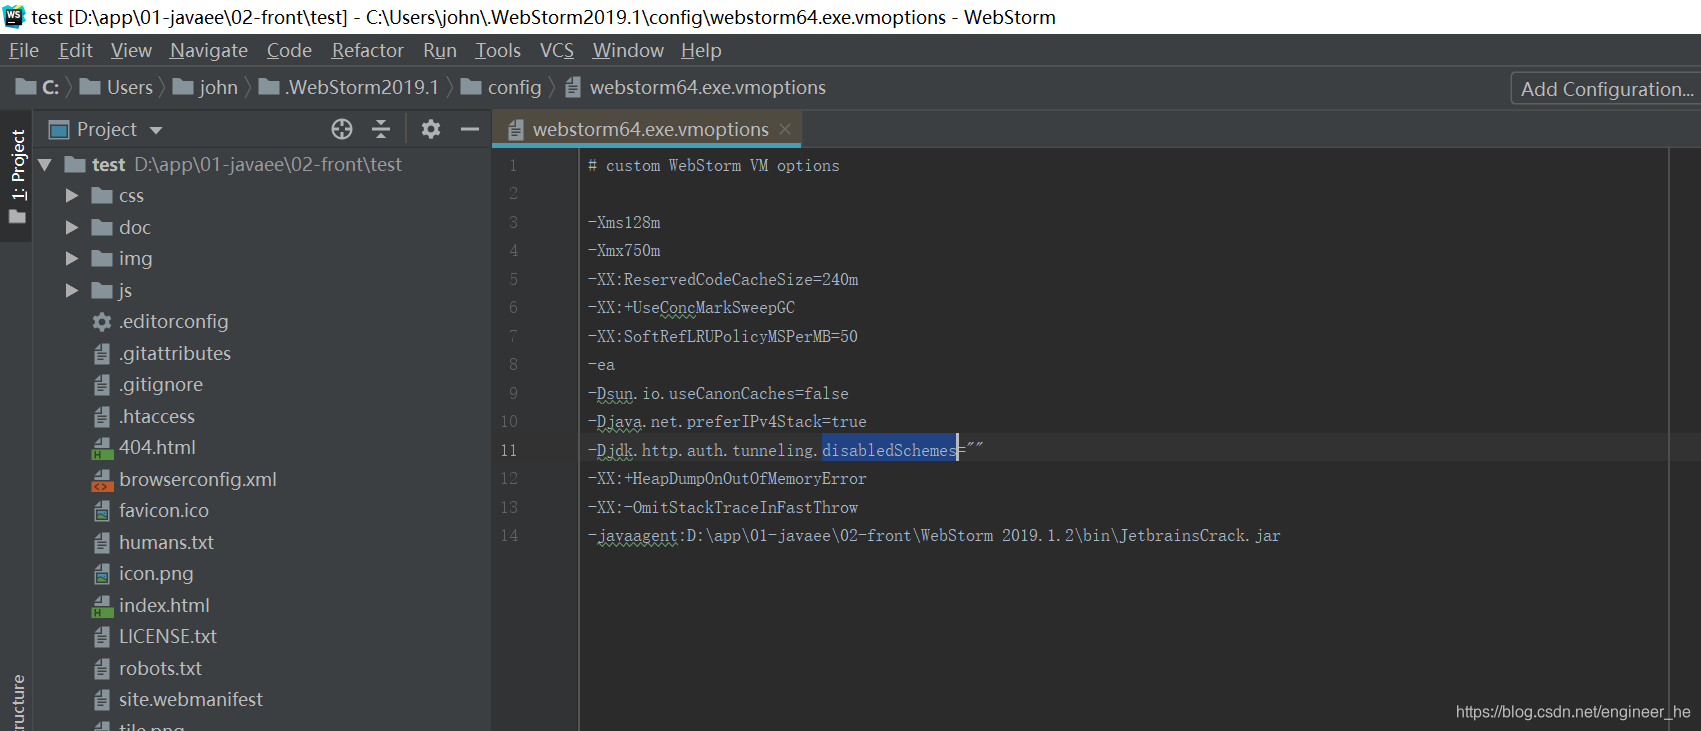The width and height of the screenshot is (1701, 731).
Task: Open the Refactor menu
Action: 368,50
